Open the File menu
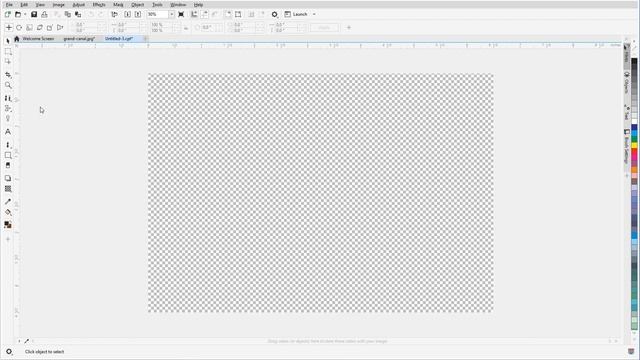 [x=9, y=4]
